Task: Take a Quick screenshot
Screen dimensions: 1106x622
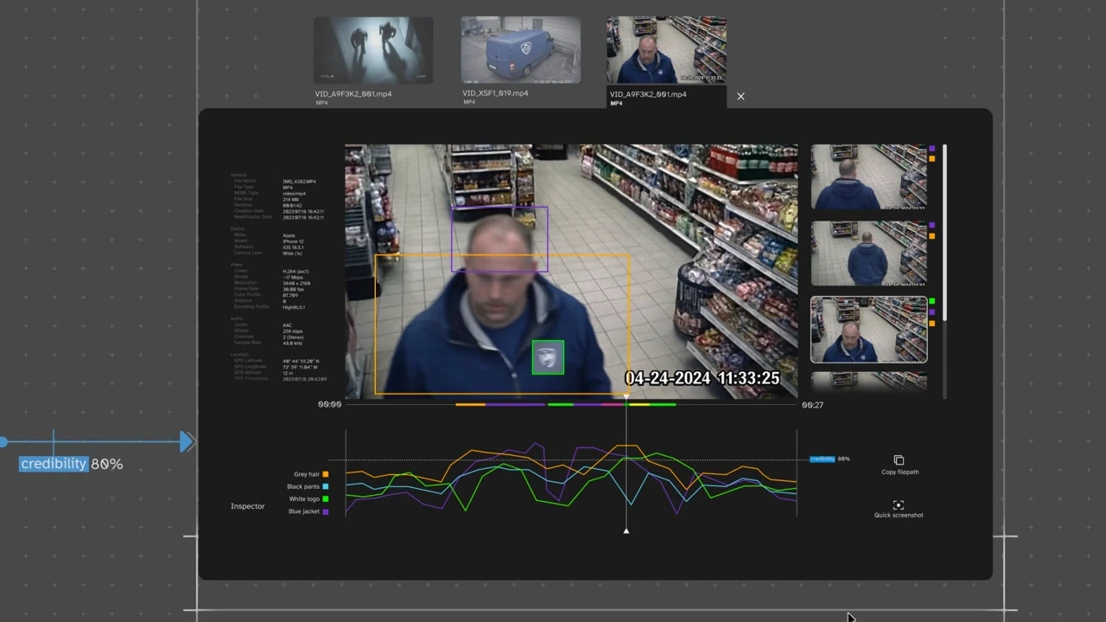Action: 898,505
